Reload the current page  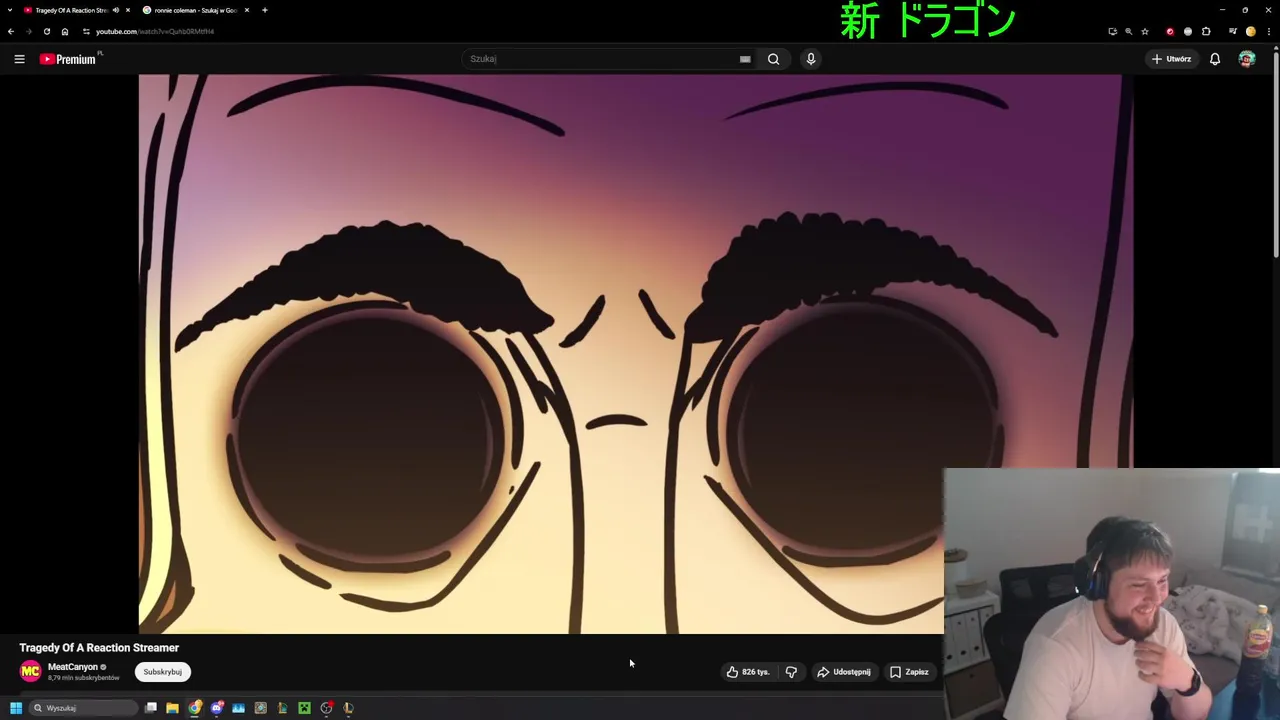[46, 31]
